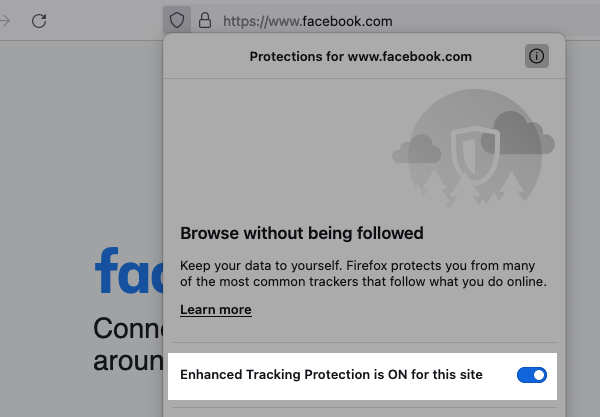This screenshot has height=417, width=600.
Task: Reload the current page
Action: click(x=39, y=20)
